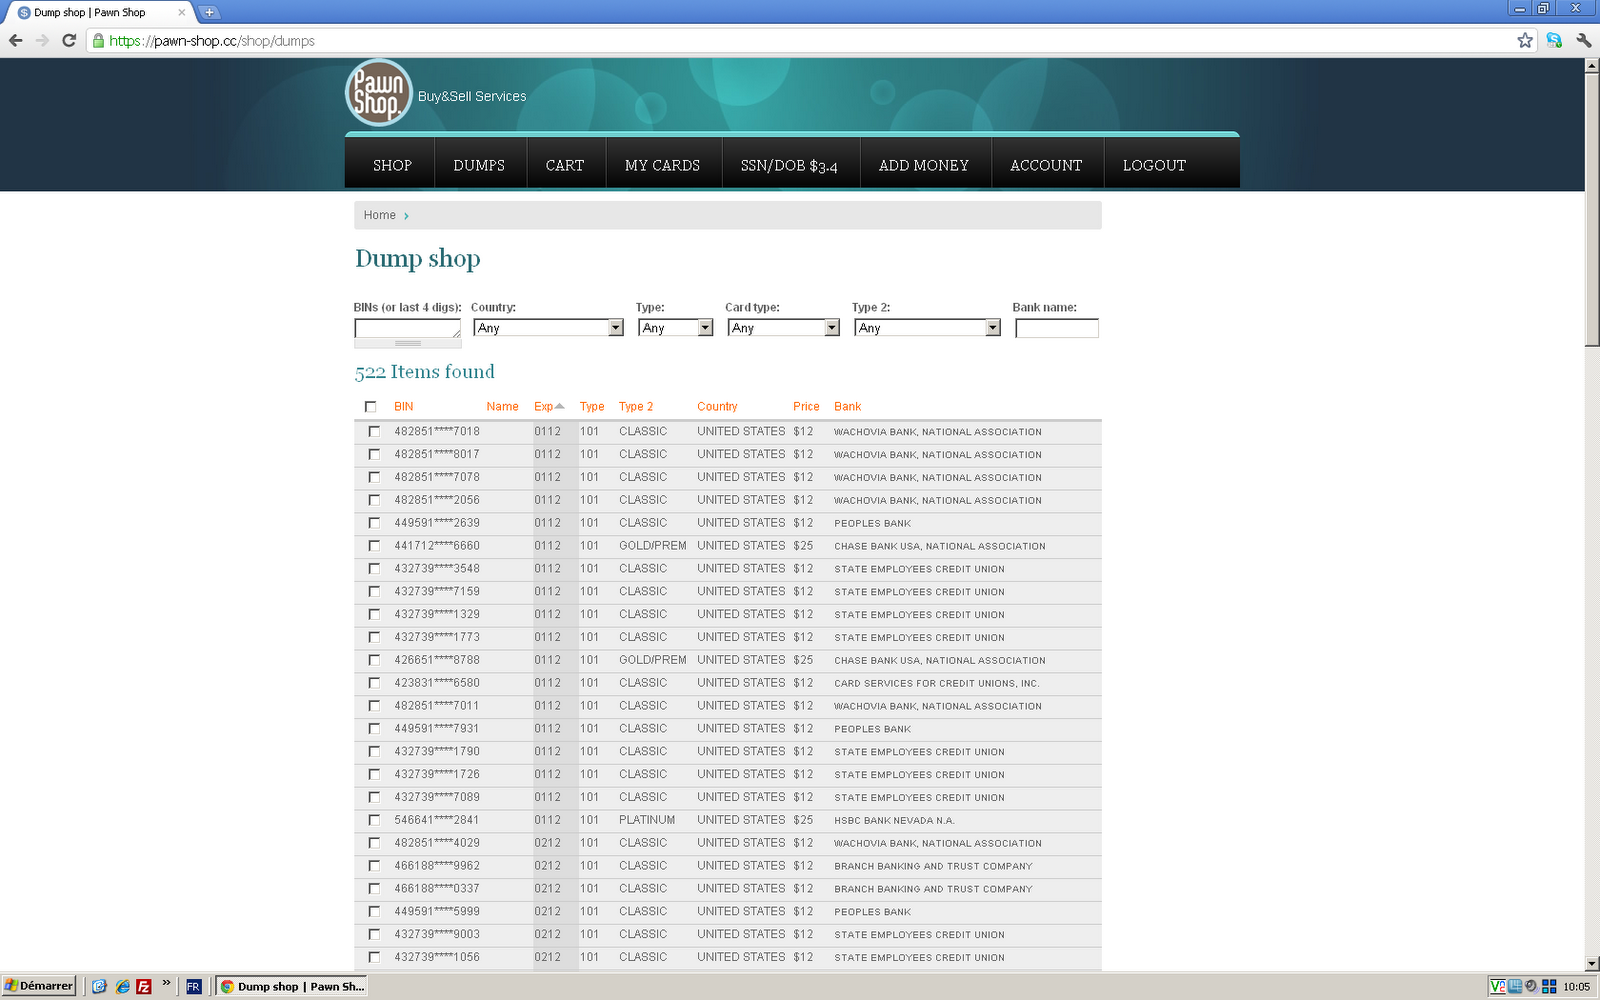
Task: Open the CART menu item
Action: 565,165
